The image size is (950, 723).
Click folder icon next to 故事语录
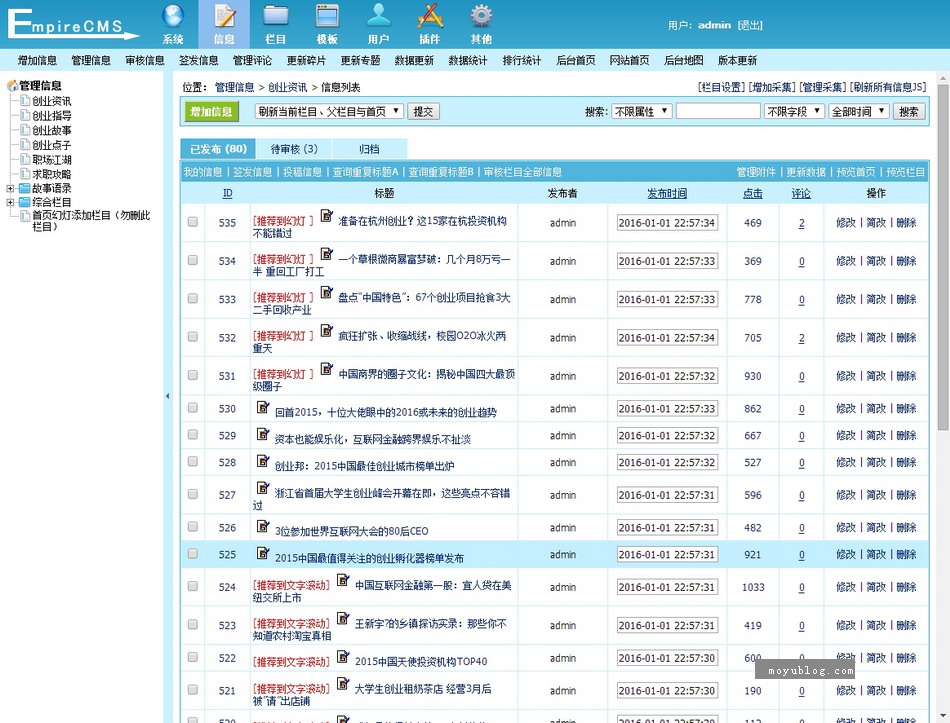24,188
